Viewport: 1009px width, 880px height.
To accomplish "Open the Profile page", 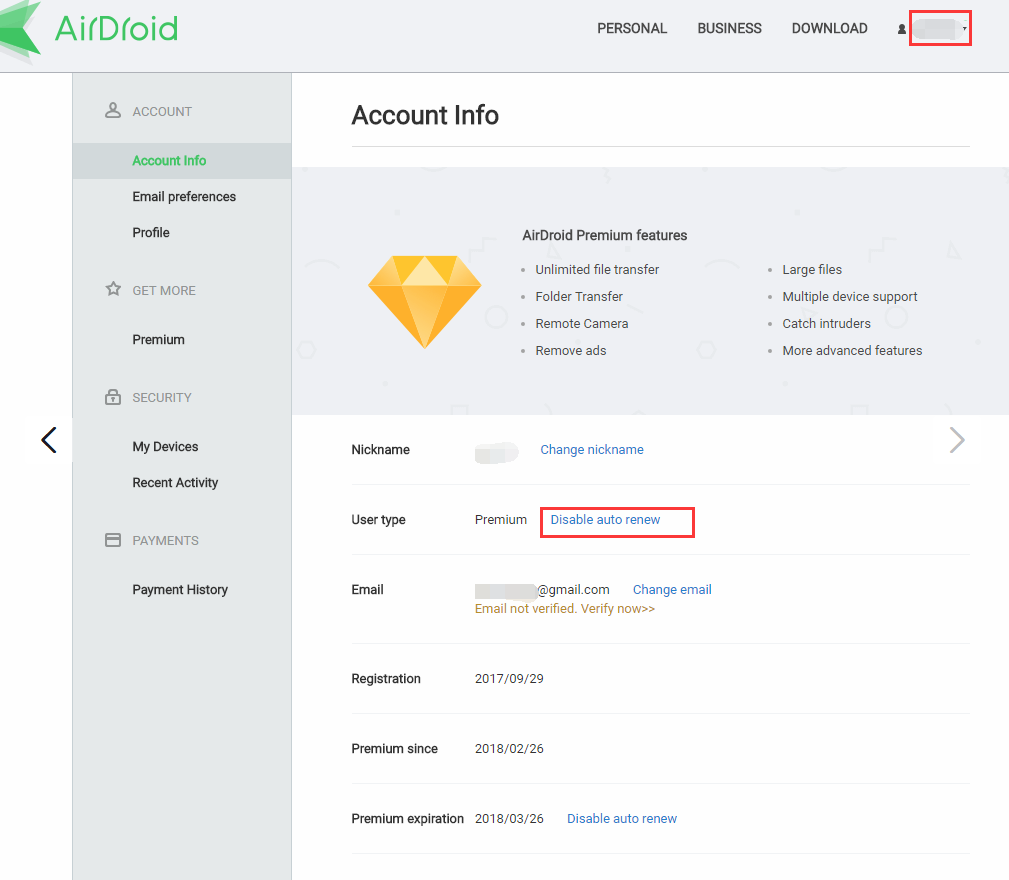I will point(151,232).
